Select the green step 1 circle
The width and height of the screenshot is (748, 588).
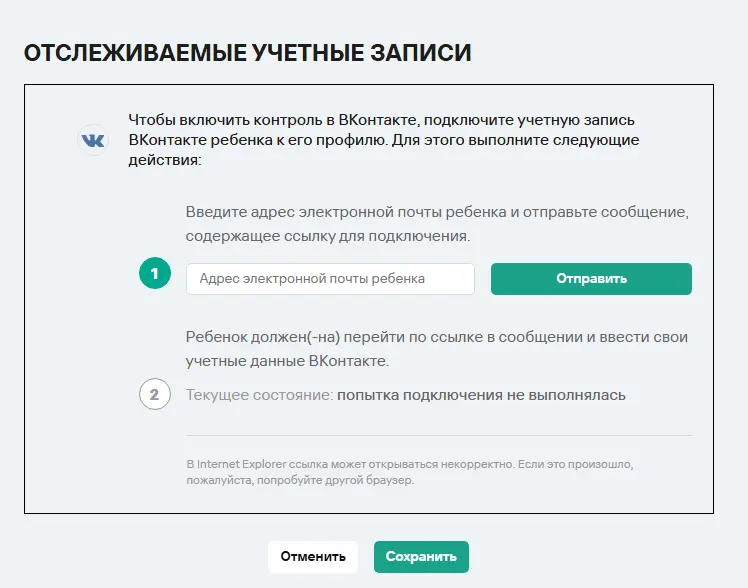(155, 273)
